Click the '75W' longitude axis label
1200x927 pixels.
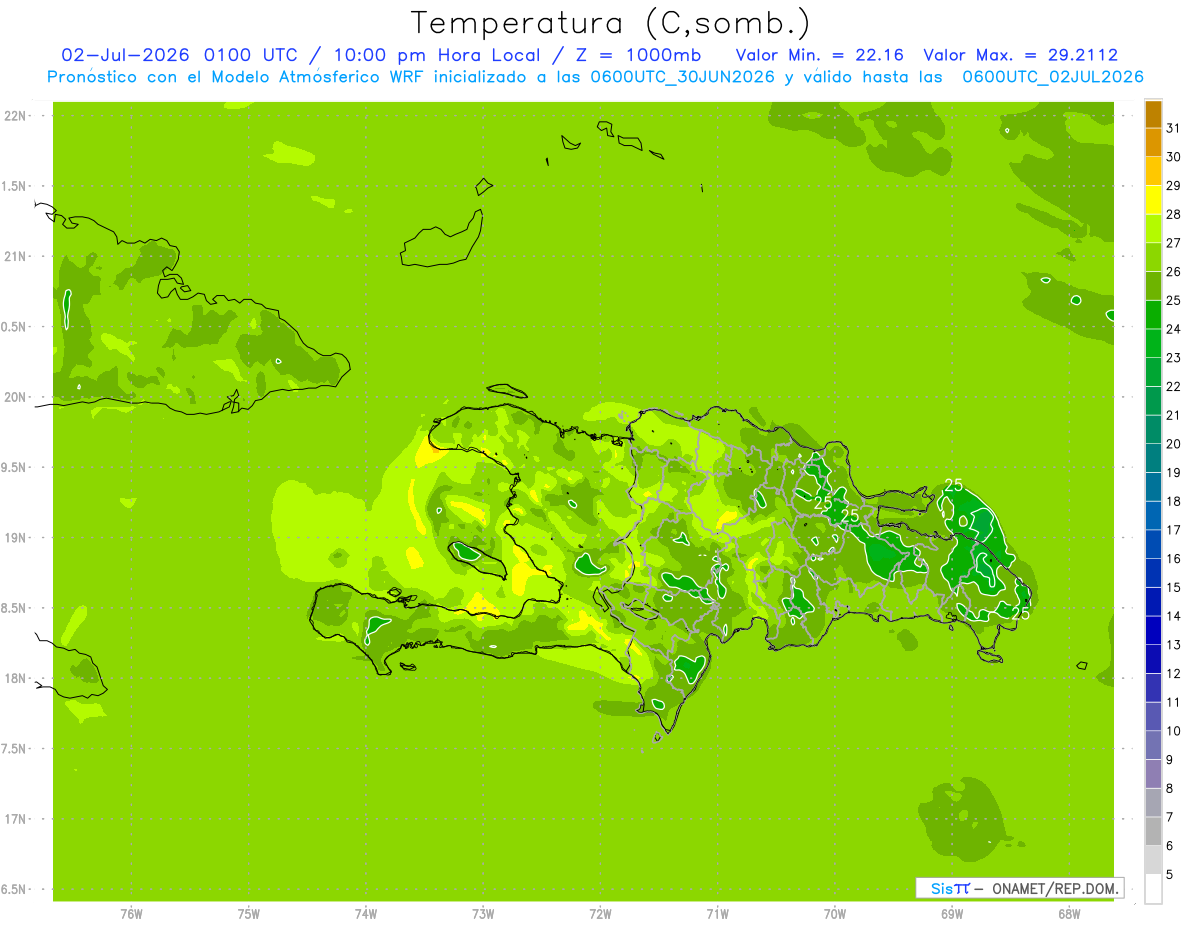(x=249, y=914)
